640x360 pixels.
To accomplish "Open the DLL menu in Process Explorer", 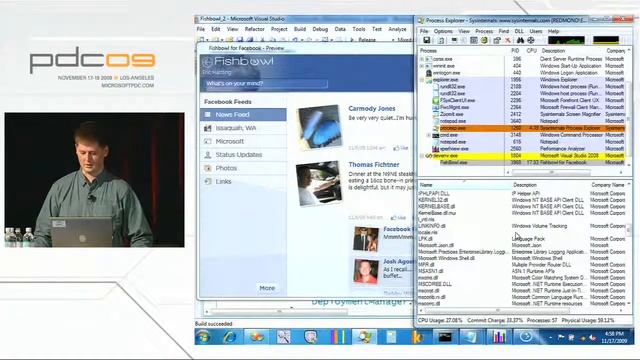I will [x=519, y=31].
